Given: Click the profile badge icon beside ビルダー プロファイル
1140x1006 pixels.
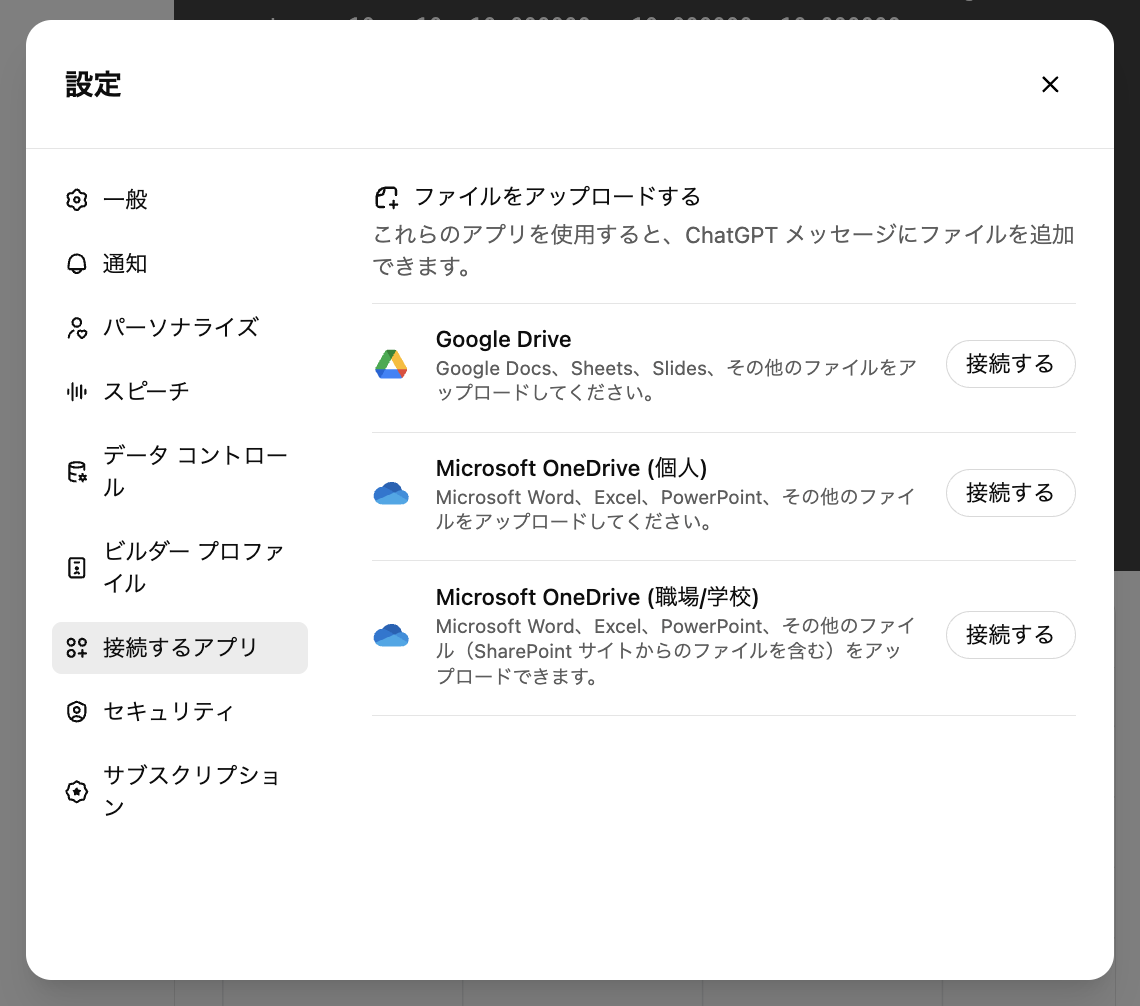Looking at the screenshot, I should (x=76, y=568).
